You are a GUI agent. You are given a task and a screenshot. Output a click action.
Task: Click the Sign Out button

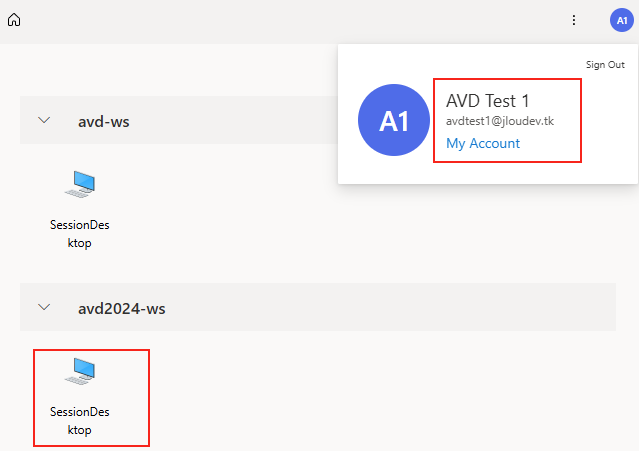605,65
